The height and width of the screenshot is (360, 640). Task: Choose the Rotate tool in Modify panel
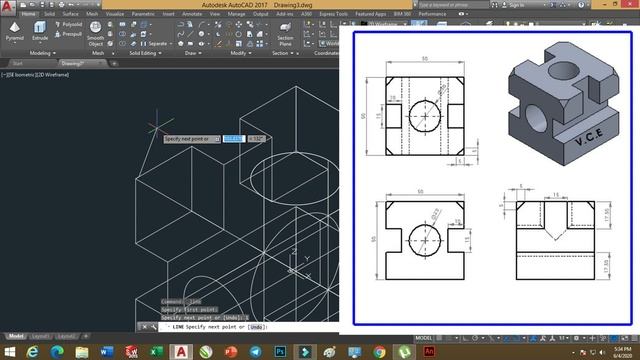[239, 34]
